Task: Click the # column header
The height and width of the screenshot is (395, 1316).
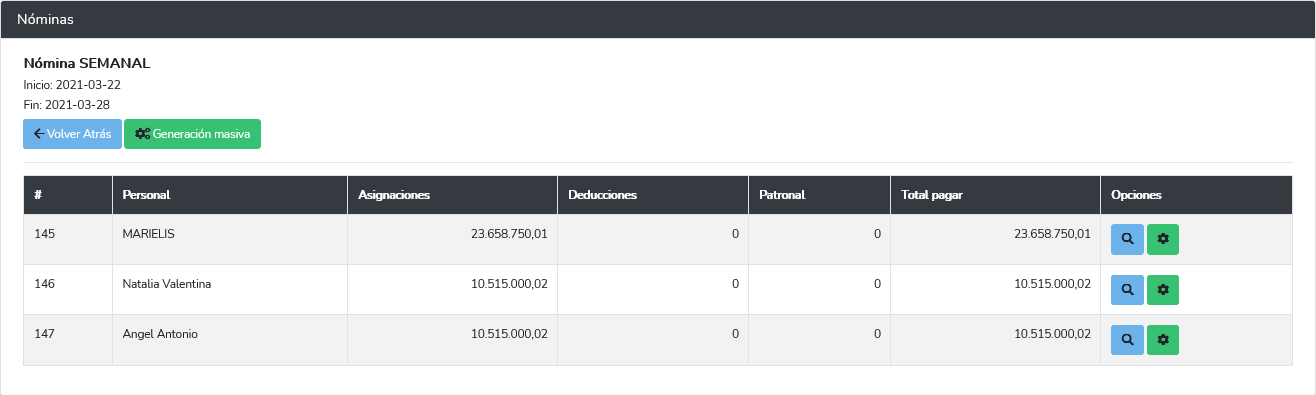Action: (68, 195)
